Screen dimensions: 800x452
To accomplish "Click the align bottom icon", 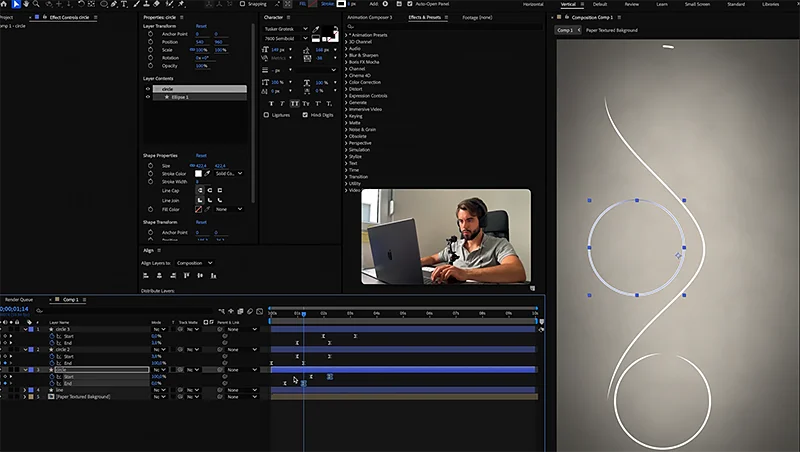I will click(x=213, y=275).
